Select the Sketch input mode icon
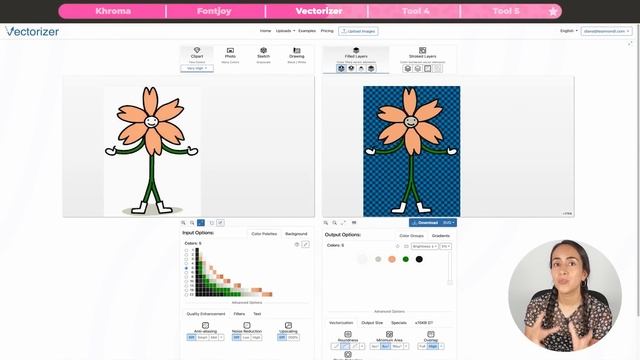Image resolution: width=640 pixels, height=360 pixels. click(263, 50)
